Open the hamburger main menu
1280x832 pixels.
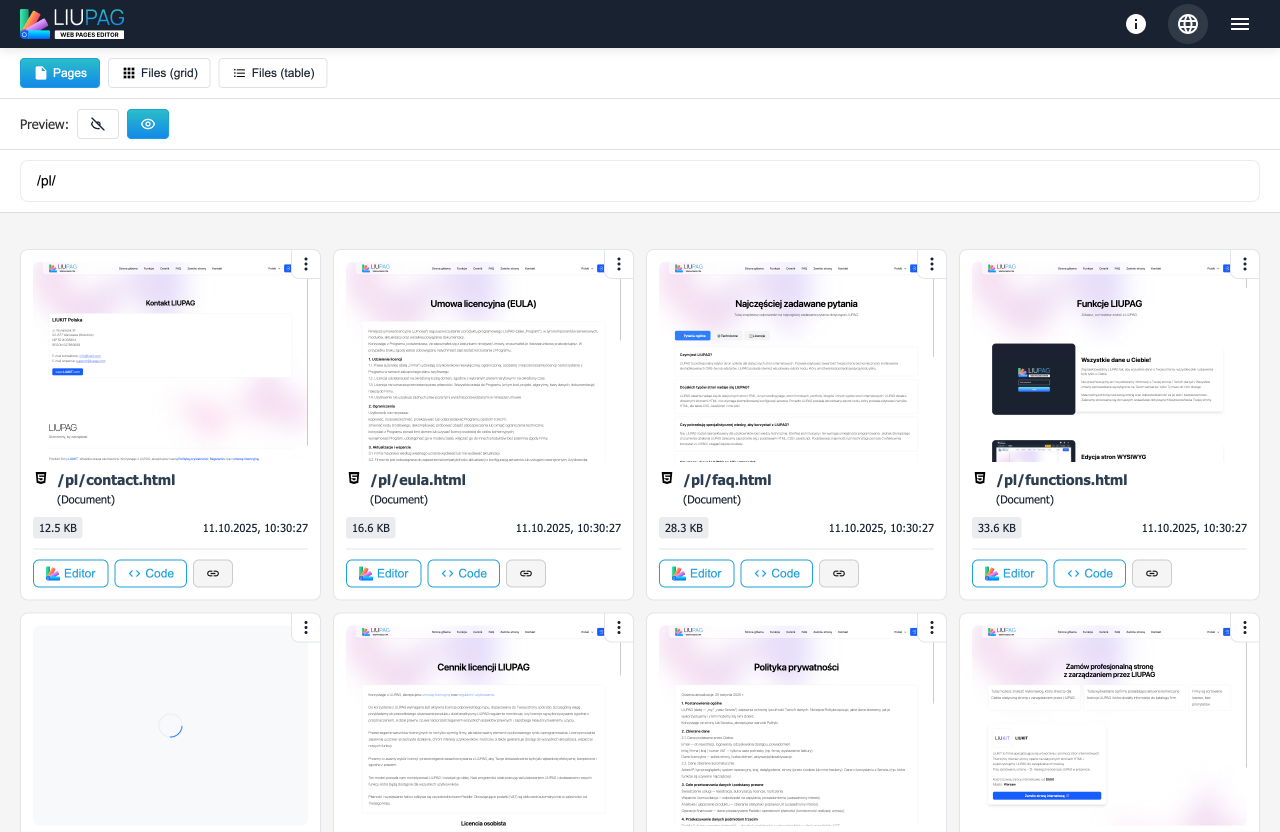1240,24
